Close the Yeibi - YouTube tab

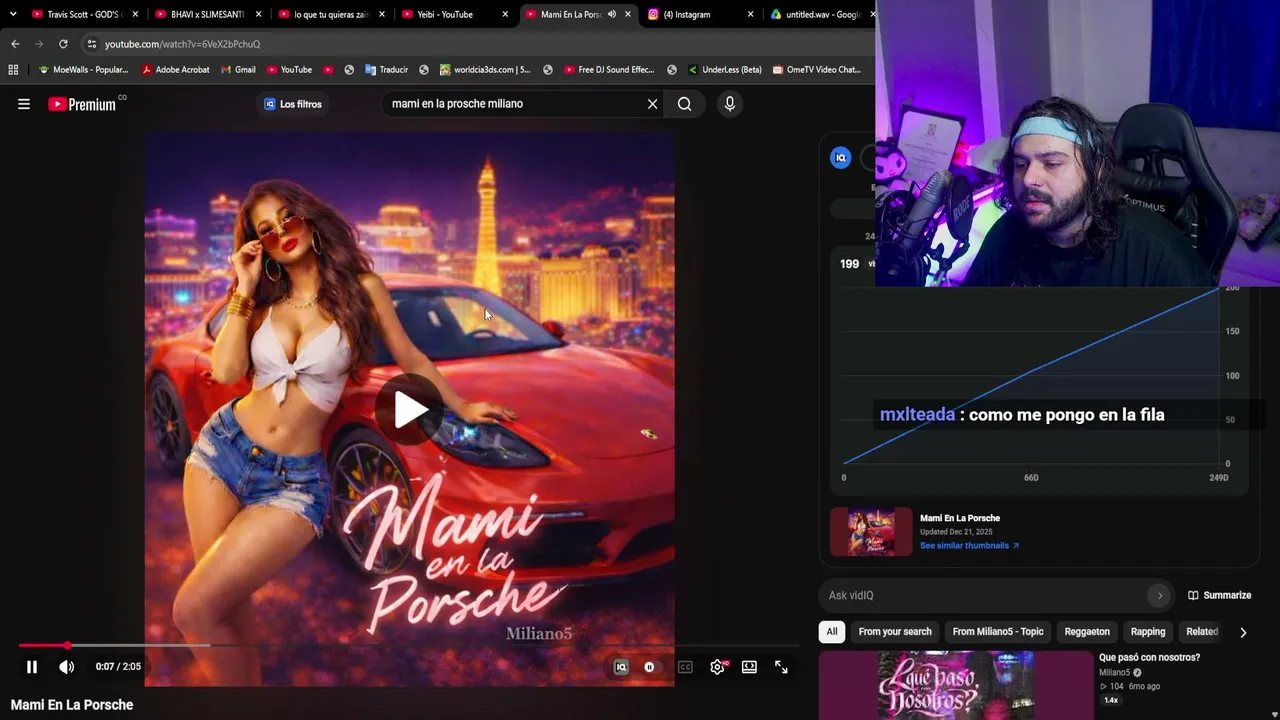pyautogui.click(x=505, y=14)
